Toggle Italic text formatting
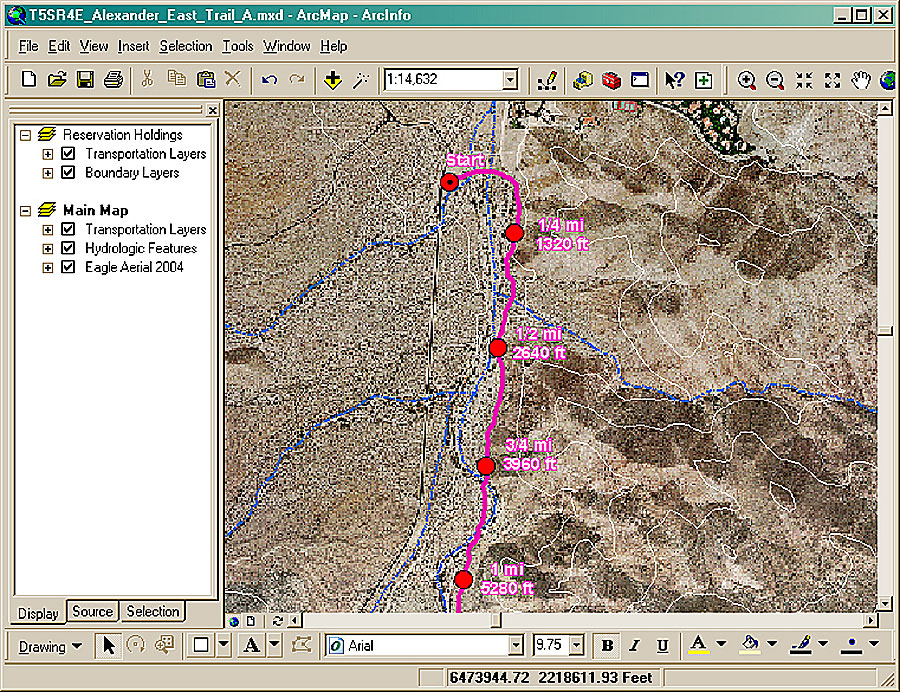 634,646
